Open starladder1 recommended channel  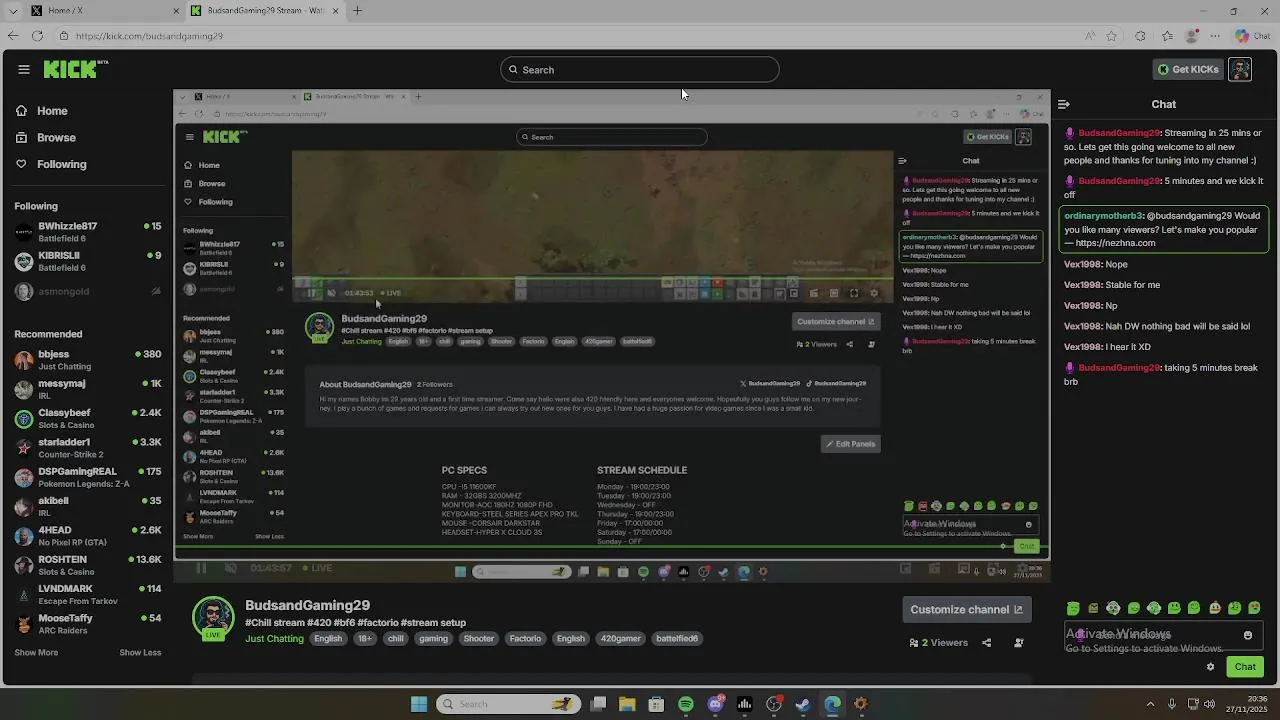(88, 448)
